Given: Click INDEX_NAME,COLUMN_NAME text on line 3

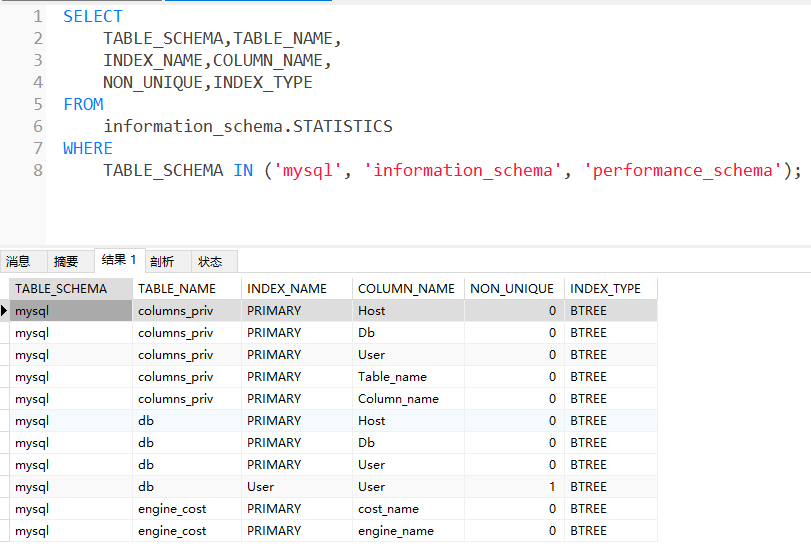Looking at the screenshot, I should [217, 60].
